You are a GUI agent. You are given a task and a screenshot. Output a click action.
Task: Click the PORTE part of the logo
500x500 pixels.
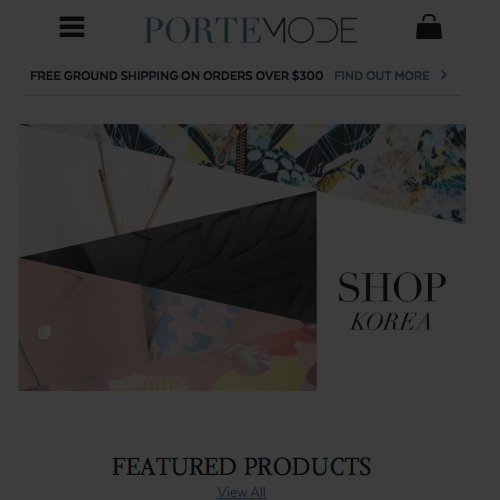tap(202, 30)
